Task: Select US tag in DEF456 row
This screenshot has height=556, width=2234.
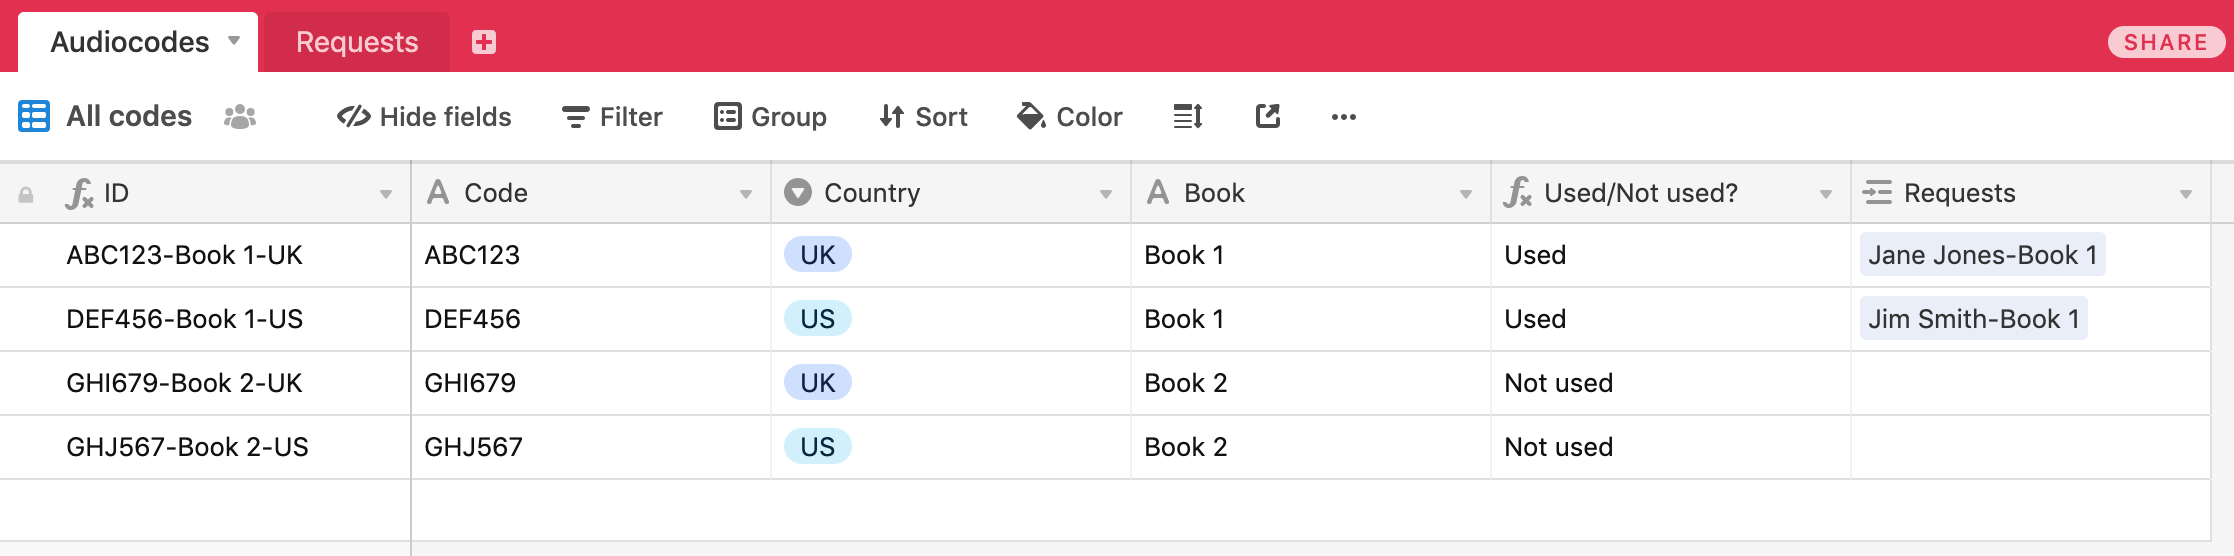Action: pos(818,319)
